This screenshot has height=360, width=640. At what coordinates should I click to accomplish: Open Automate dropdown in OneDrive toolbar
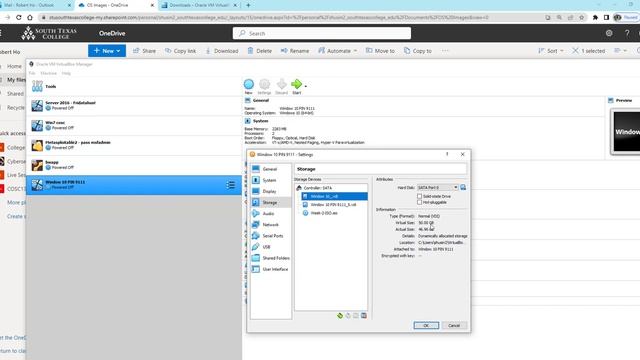338,51
